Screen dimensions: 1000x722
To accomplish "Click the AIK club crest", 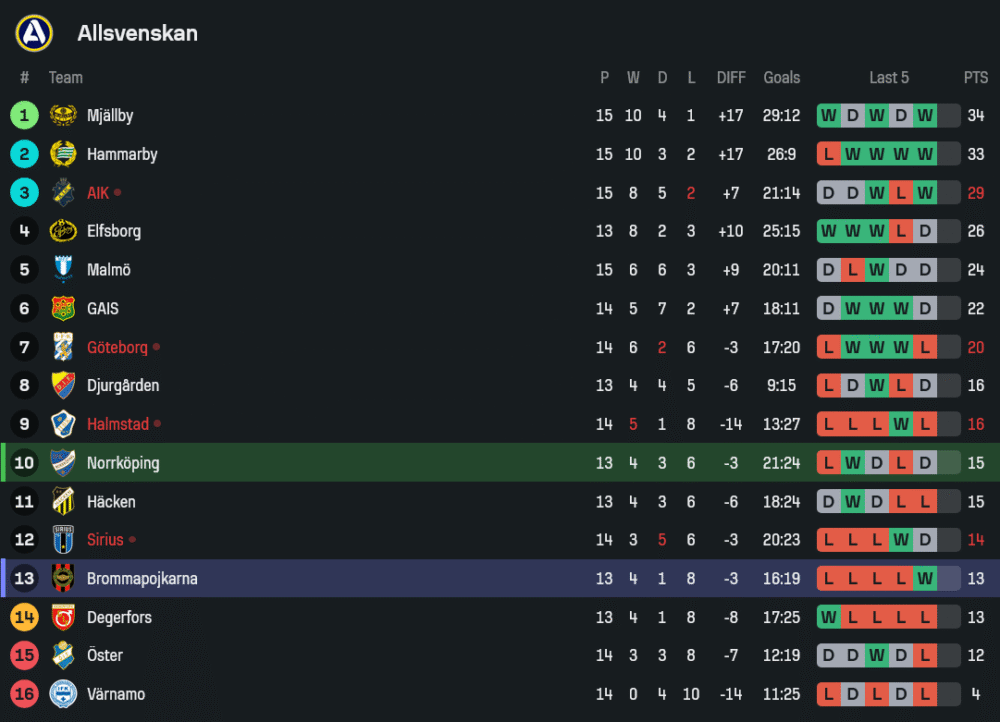I will pos(63,192).
